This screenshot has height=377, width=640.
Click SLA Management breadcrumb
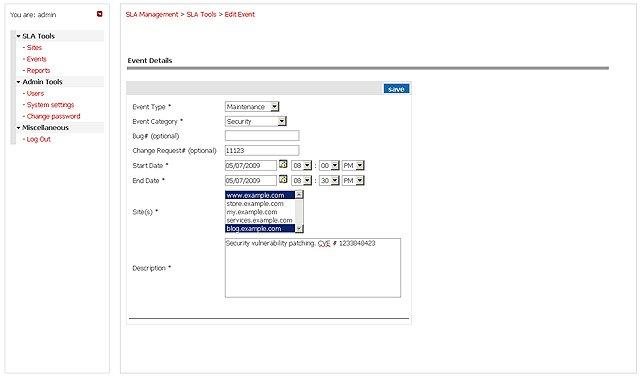click(x=152, y=14)
